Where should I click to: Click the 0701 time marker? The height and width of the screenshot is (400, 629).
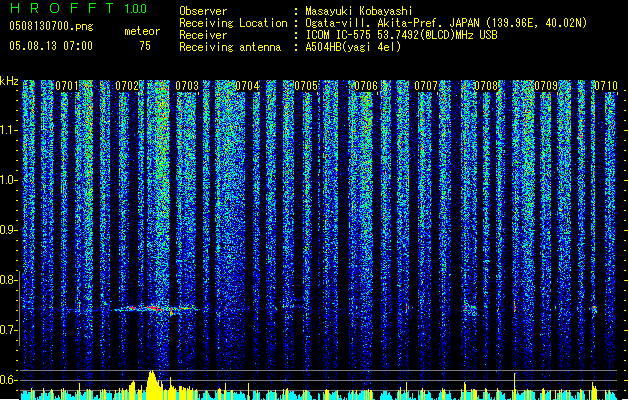(67, 86)
